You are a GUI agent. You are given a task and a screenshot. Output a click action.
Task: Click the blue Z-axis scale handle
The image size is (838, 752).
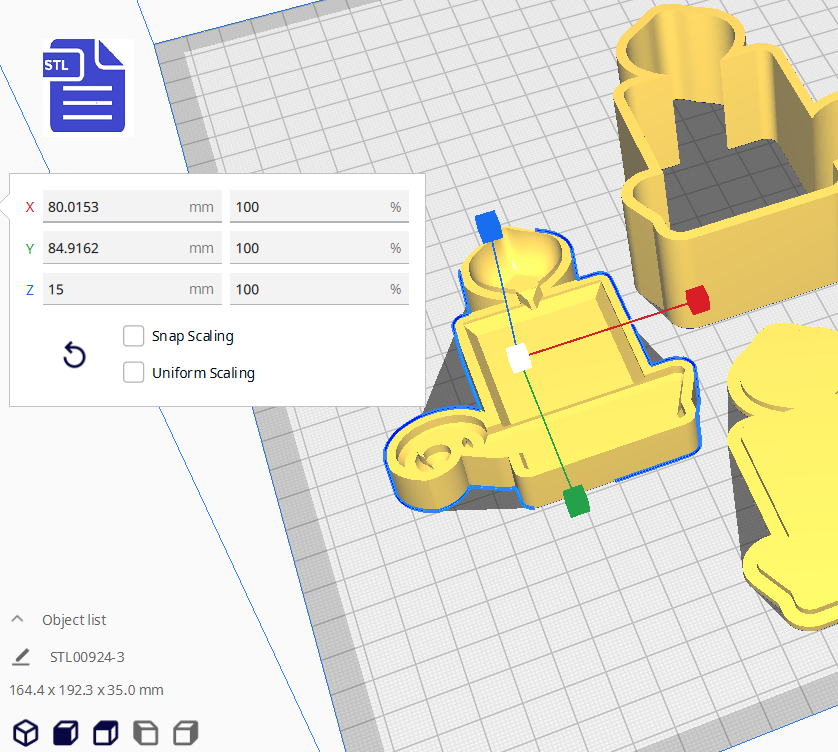coord(488,226)
